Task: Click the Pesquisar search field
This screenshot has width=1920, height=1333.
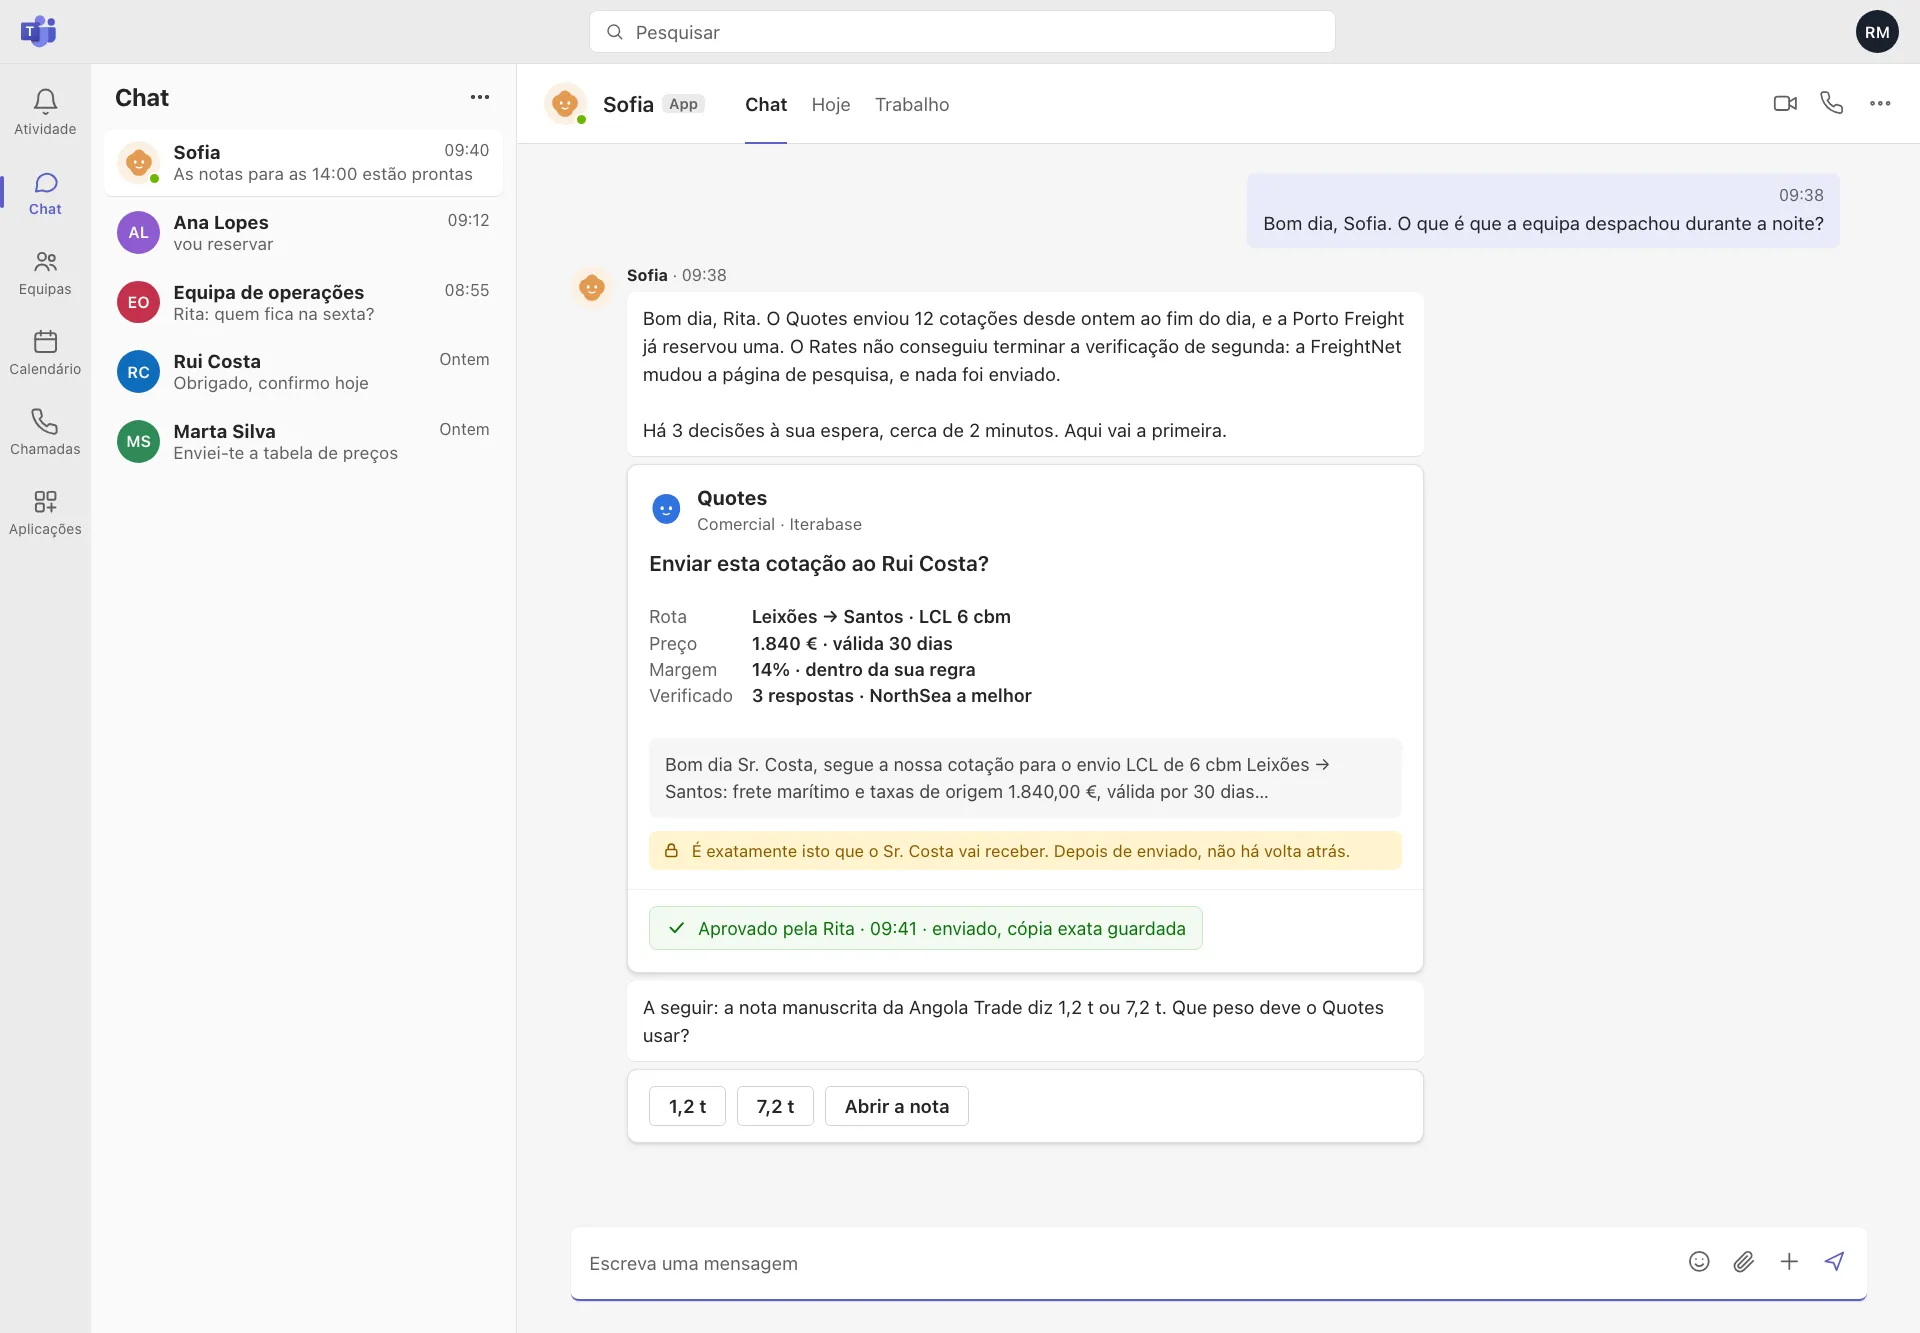Action: (x=962, y=32)
